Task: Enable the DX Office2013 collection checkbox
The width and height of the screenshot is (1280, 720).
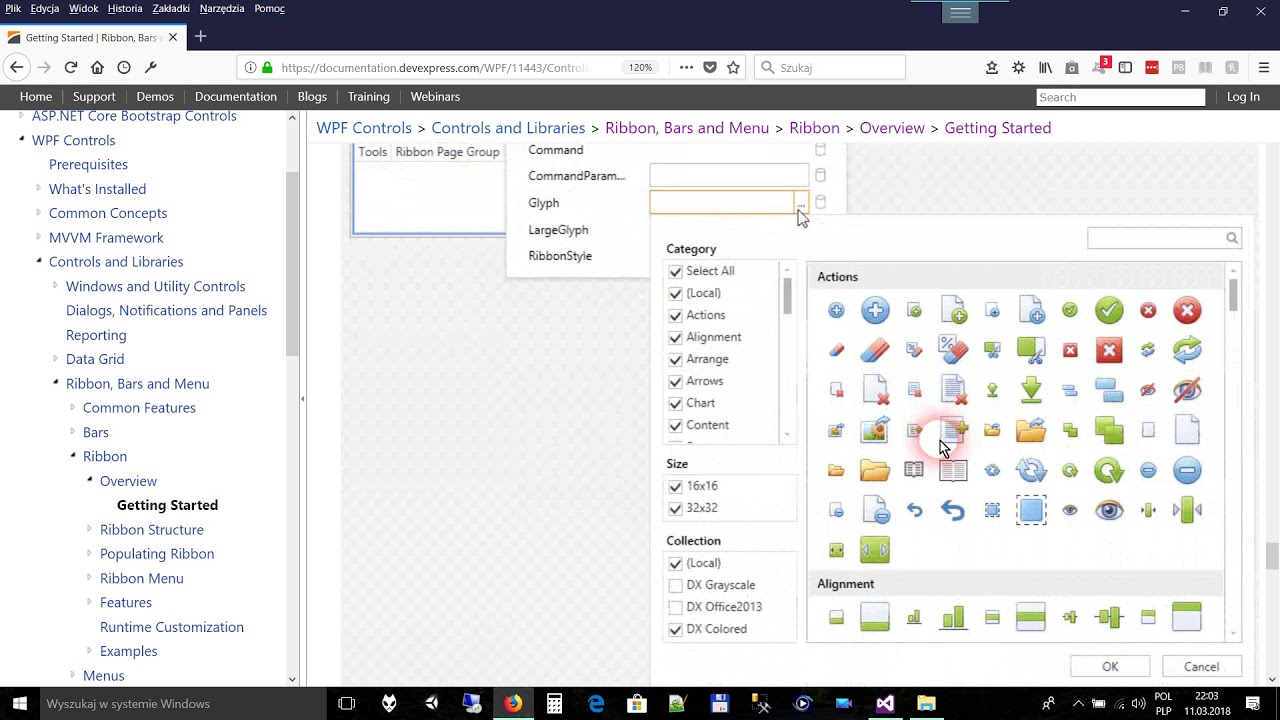Action: (675, 607)
